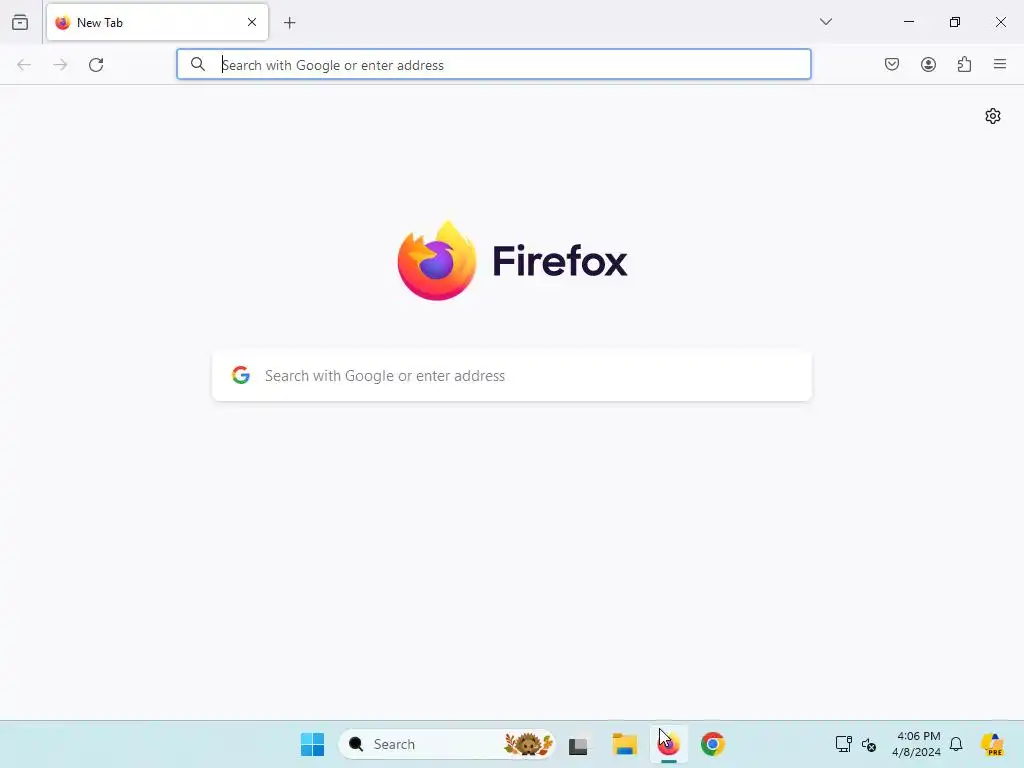Click the magnifier icon in address bar

click(x=198, y=64)
